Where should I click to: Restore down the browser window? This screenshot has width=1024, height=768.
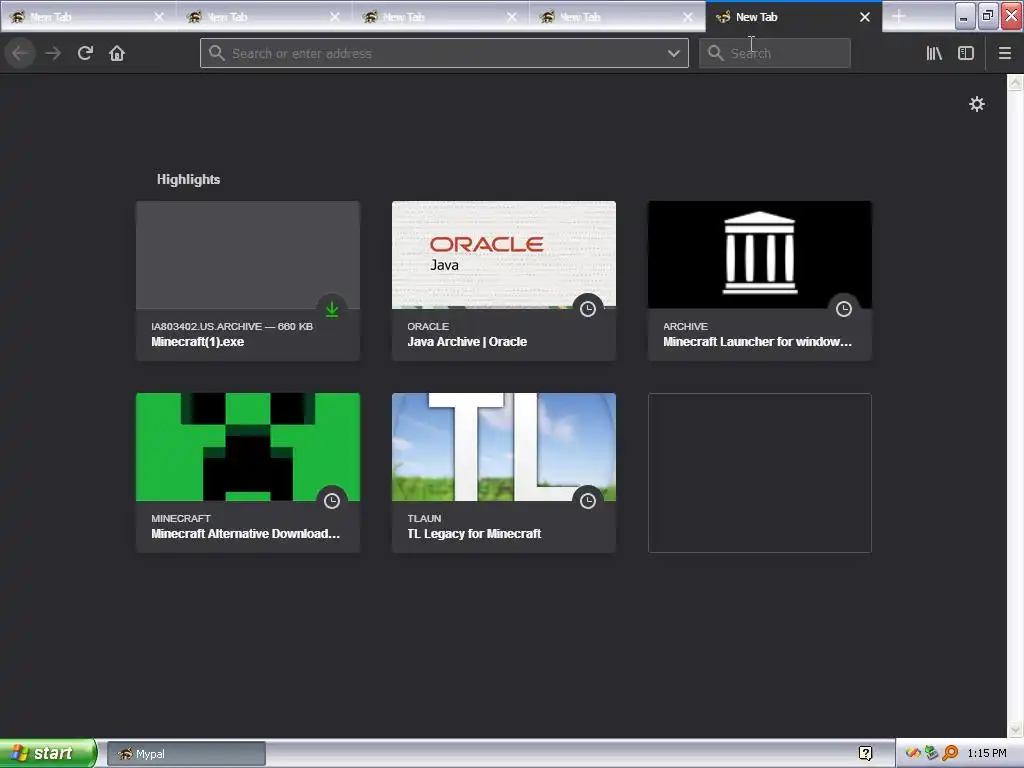pos(987,16)
